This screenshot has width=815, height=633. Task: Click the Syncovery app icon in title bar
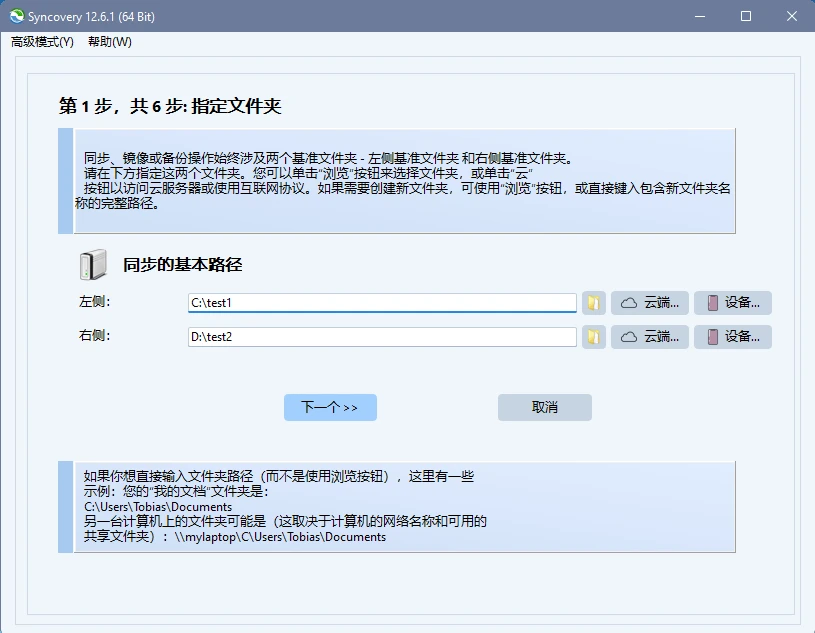pos(17,16)
